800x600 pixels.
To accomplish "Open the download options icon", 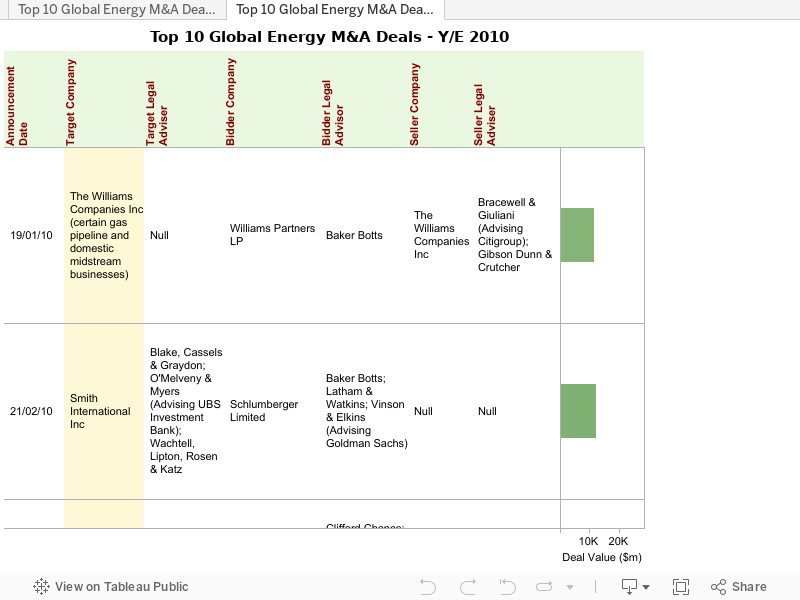I will click(x=629, y=587).
